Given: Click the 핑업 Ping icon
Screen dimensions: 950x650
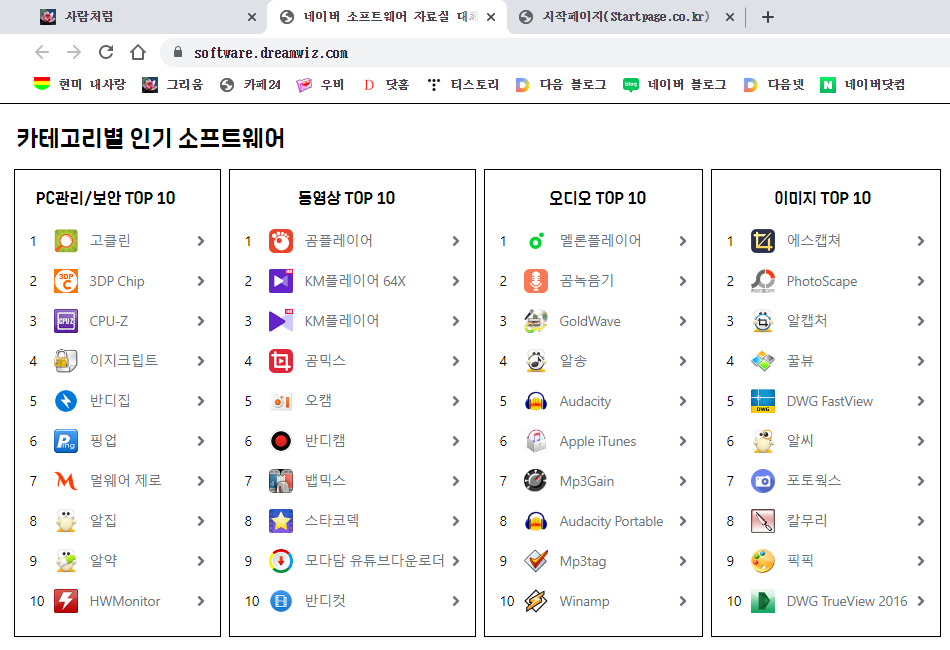Looking at the screenshot, I should point(65,441).
